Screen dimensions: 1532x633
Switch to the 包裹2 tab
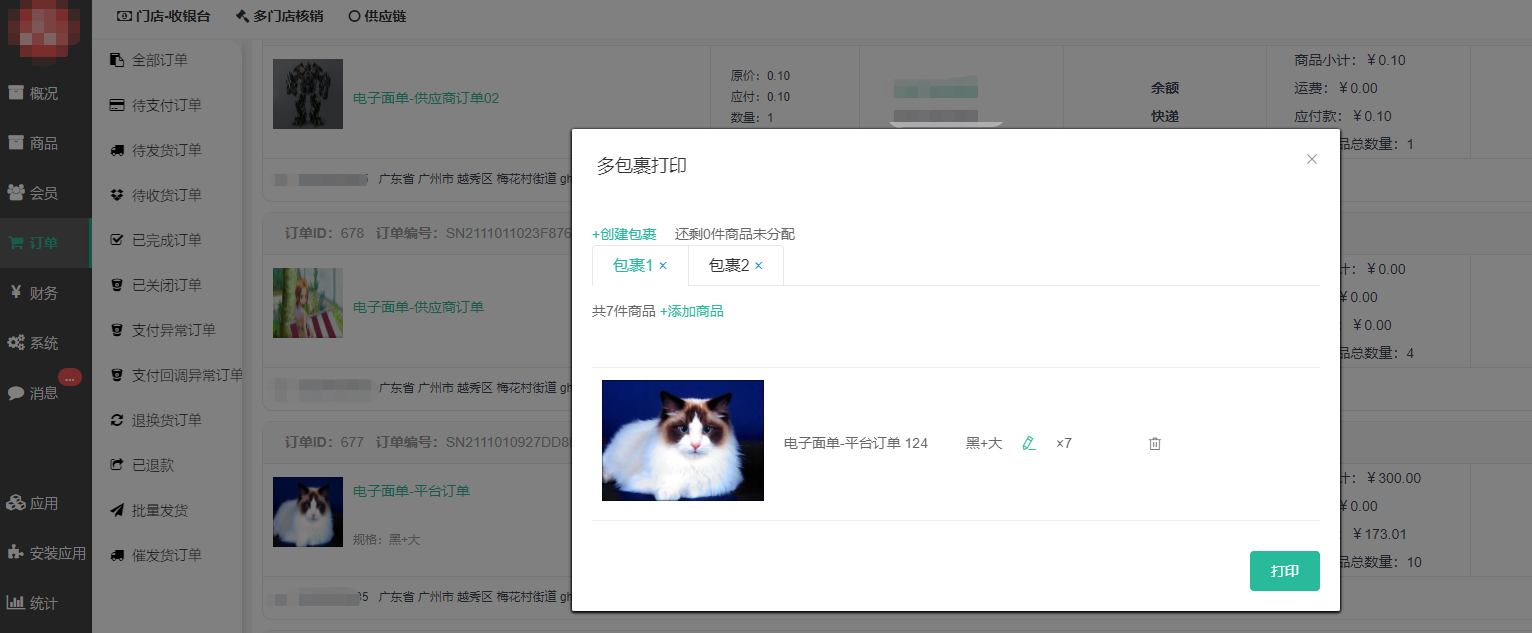pyautogui.click(x=728, y=266)
